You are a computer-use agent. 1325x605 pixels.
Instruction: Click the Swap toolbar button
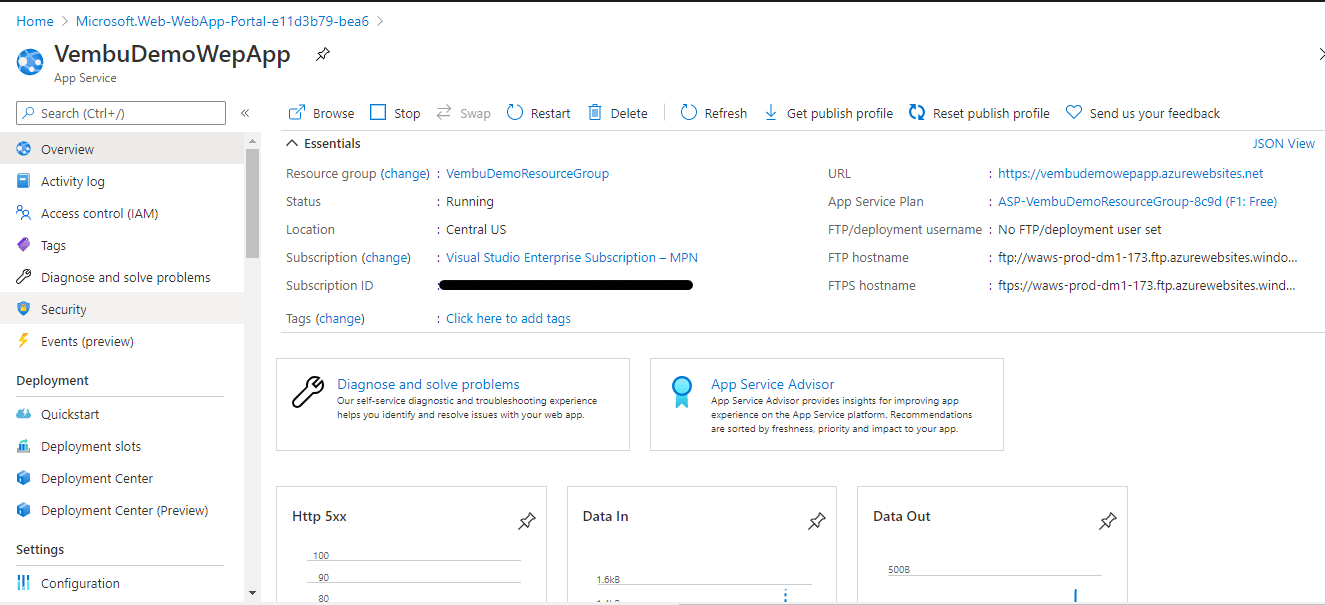click(464, 113)
